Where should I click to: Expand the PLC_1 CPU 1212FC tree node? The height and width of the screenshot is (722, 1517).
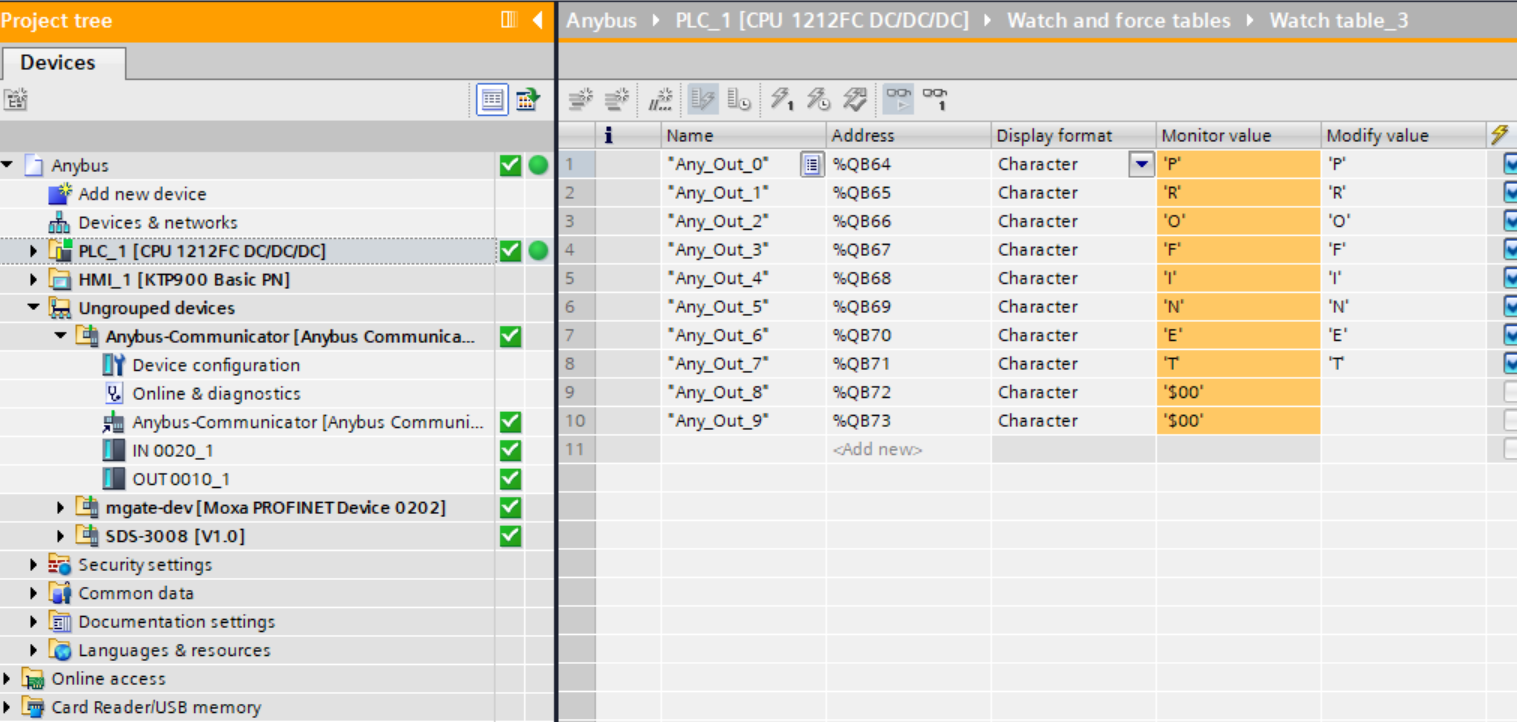33,251
